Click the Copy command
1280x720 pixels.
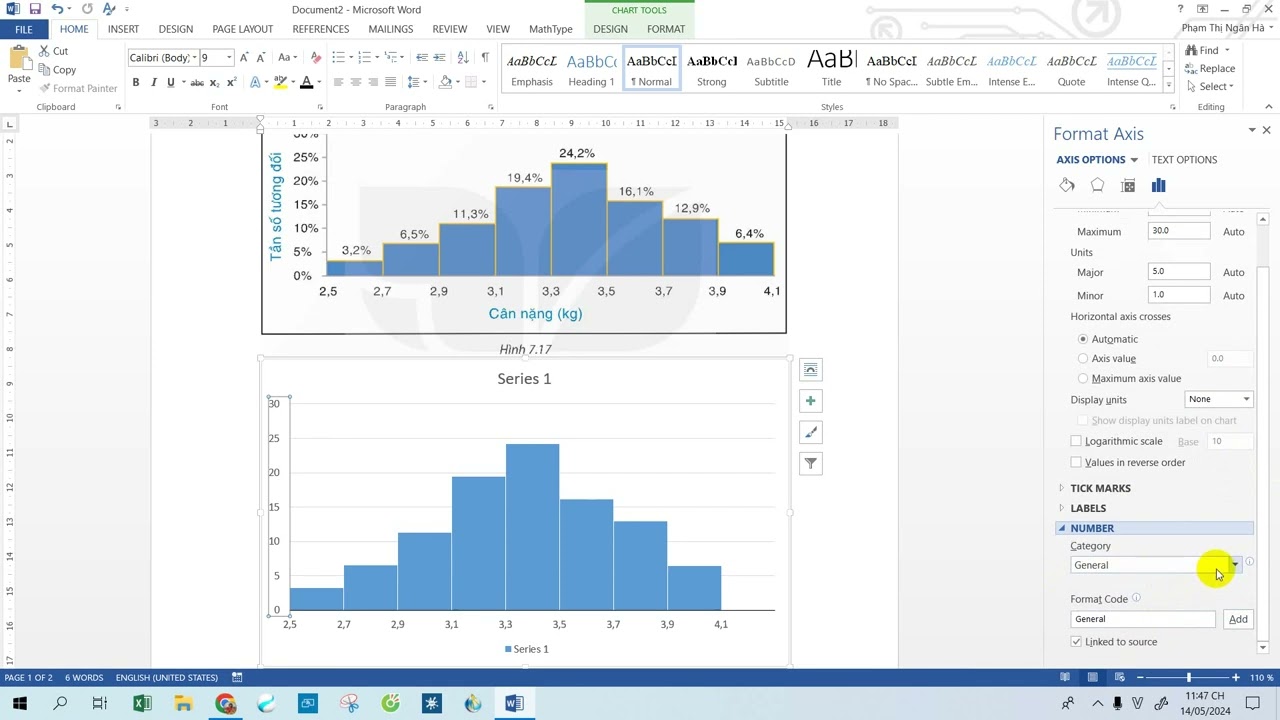[x=57, y=70]
